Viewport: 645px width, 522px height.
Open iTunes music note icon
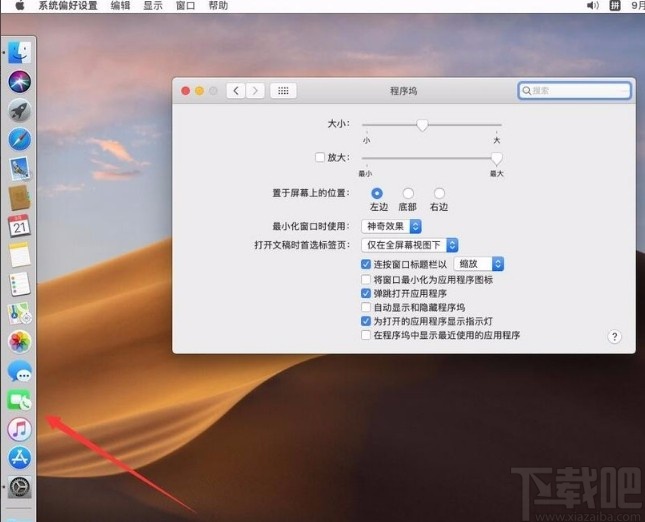coord(19,429)
